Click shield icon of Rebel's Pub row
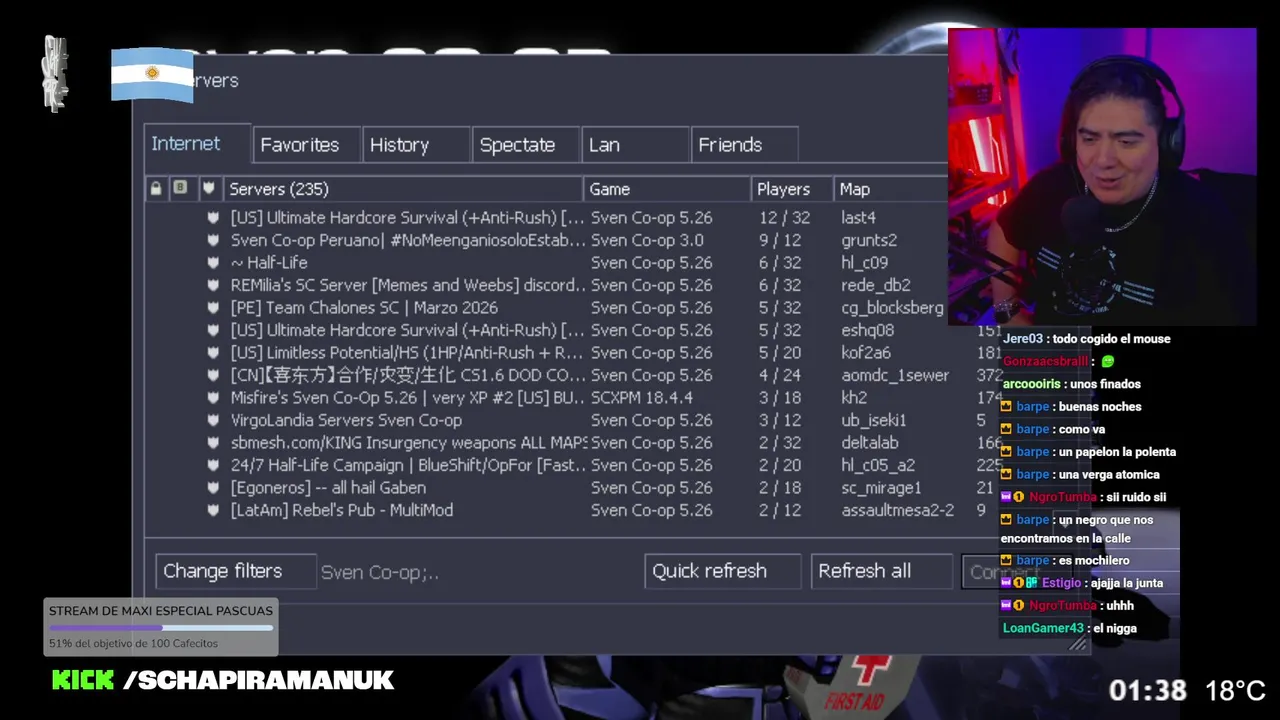Screen dimensions: 1280x720 click(x=212, y=510)
